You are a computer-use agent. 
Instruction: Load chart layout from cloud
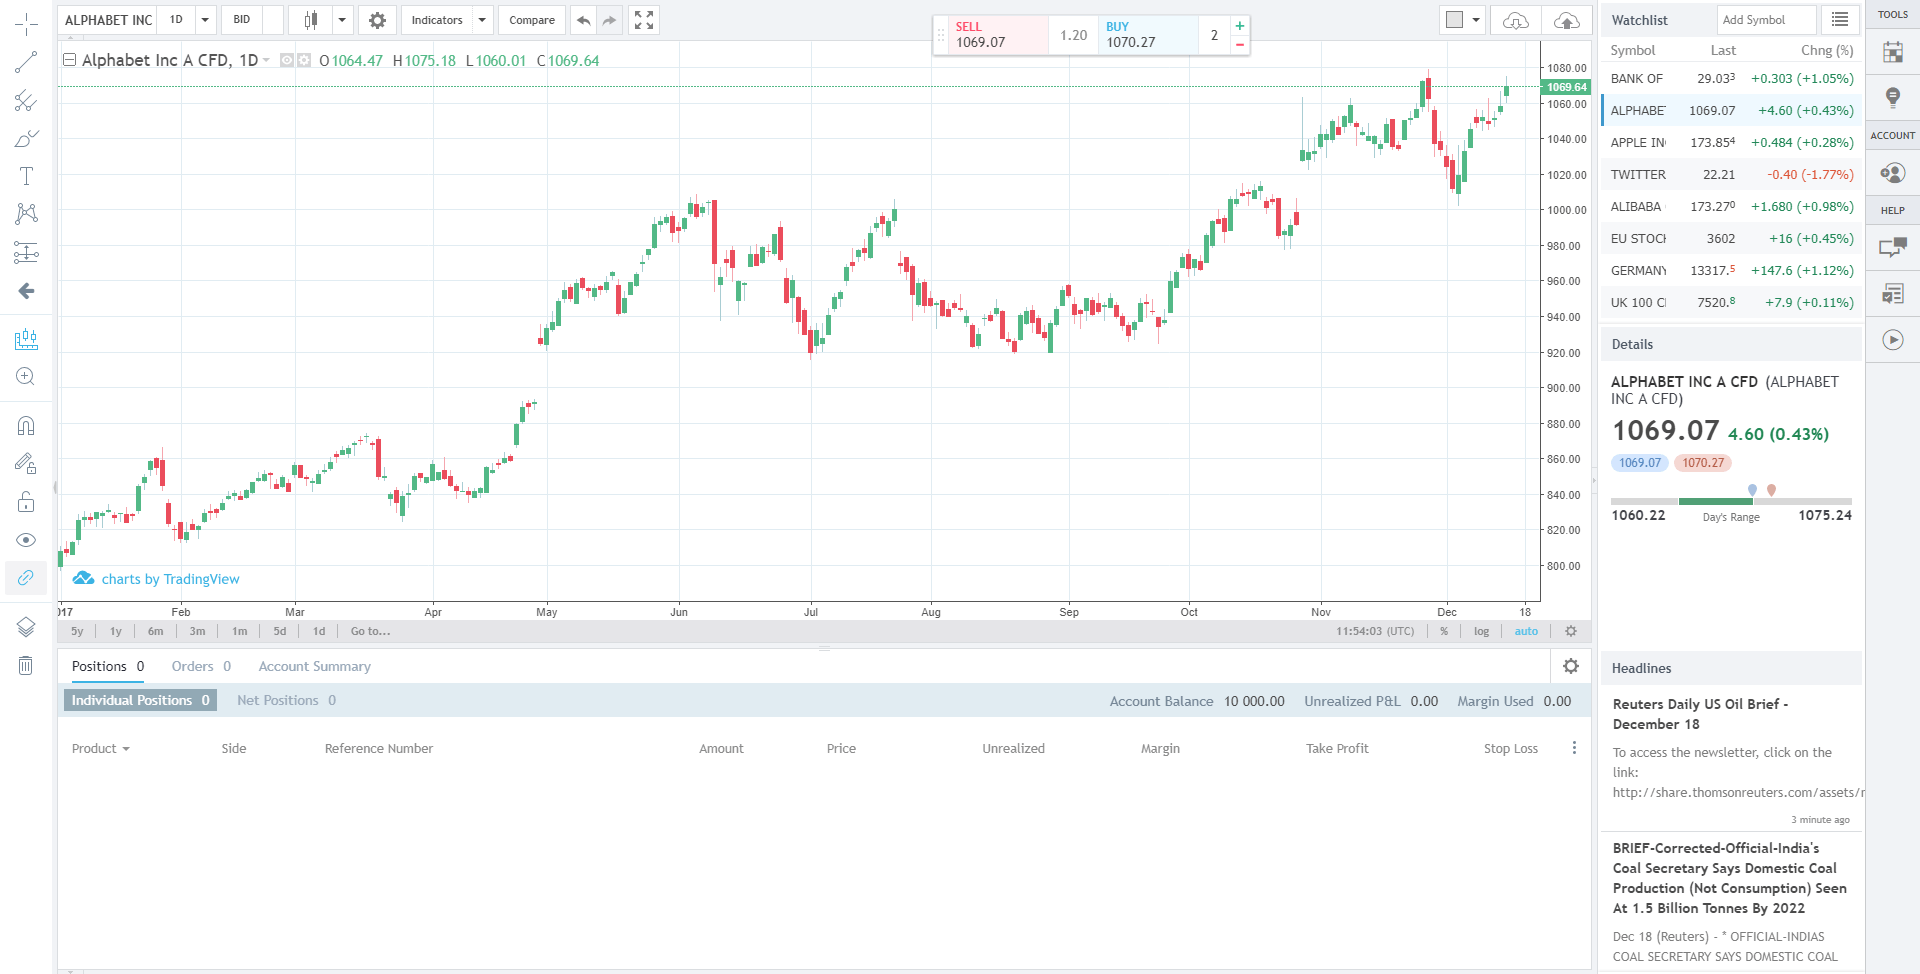pyautogui.click(x=1516, y=20)
